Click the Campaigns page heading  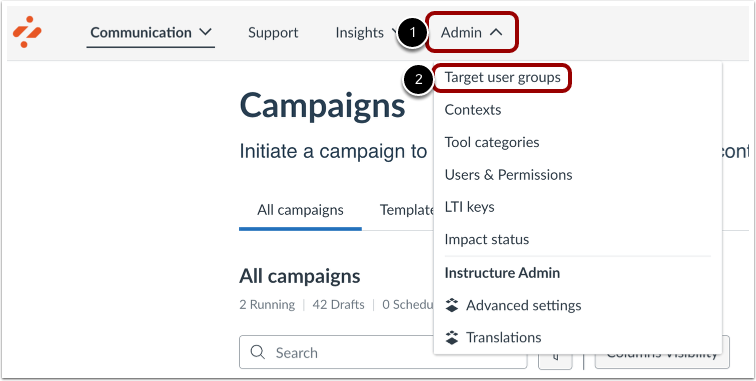(322, 105)
